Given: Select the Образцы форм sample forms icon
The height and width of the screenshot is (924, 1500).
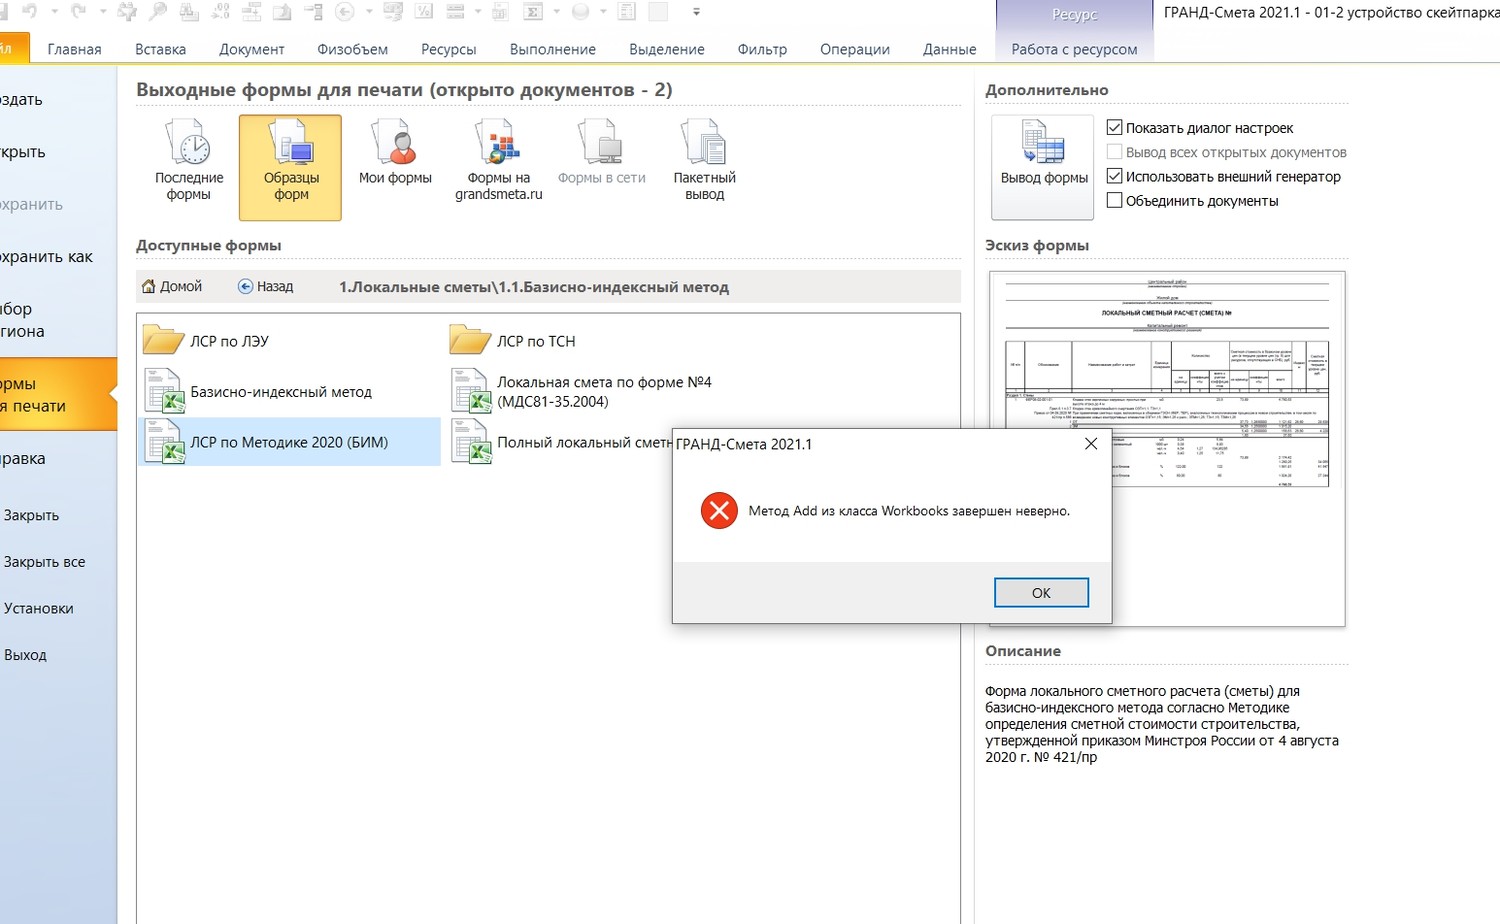Looking at the screenshot, I should [x=290, y=165].
